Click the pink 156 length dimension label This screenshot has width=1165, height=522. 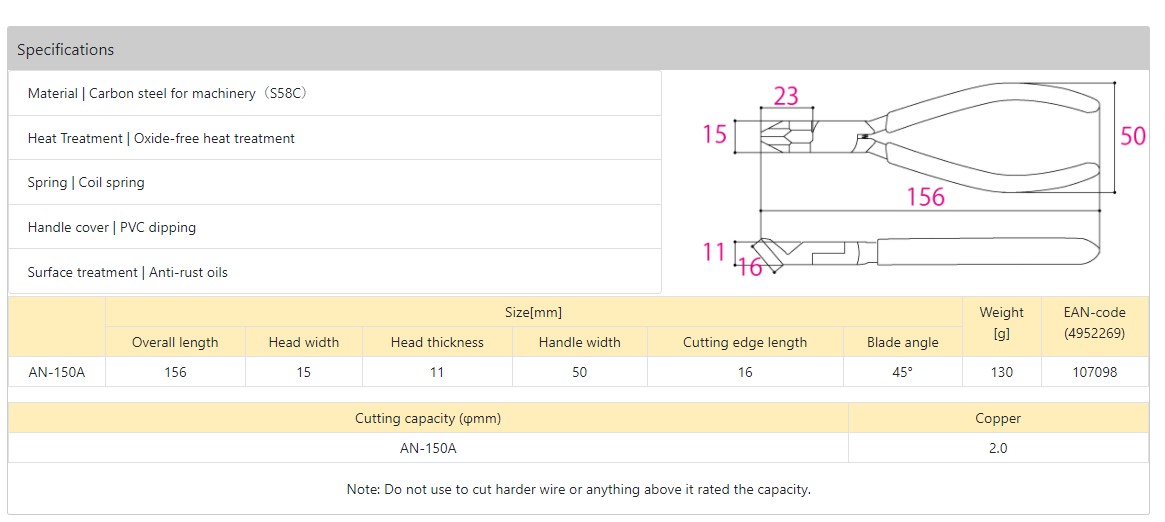tap(925, 197)
